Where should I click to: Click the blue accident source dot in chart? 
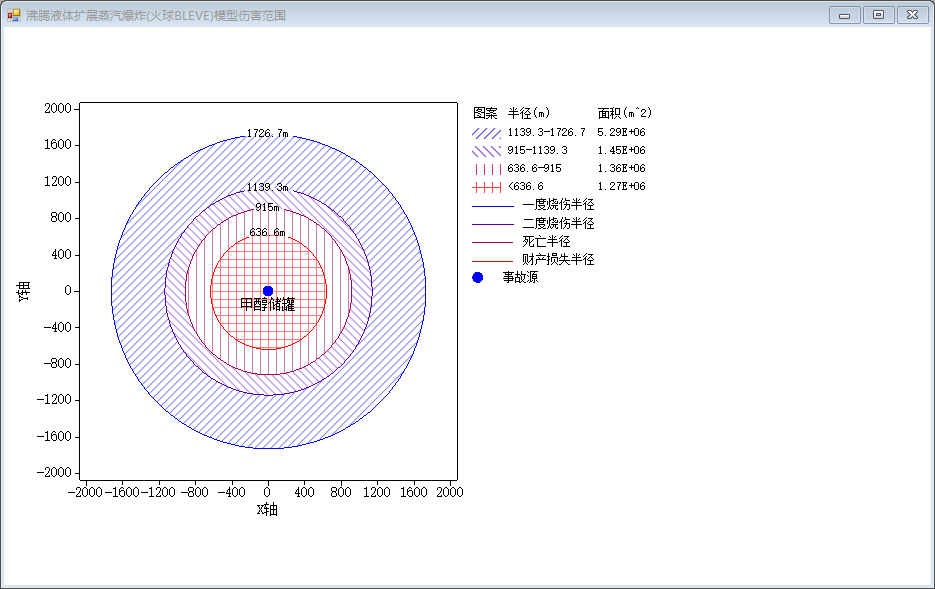268,291
